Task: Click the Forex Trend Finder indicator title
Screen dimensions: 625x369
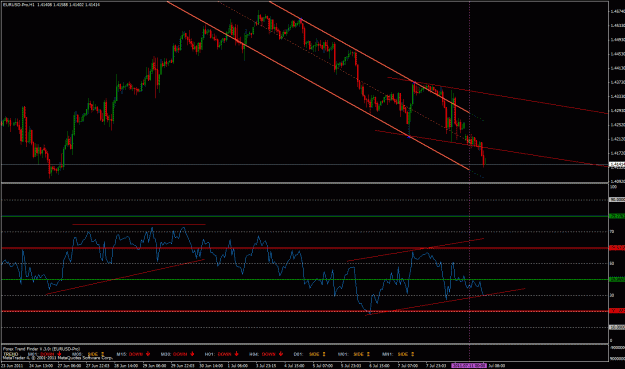Action: pos(41,349)
